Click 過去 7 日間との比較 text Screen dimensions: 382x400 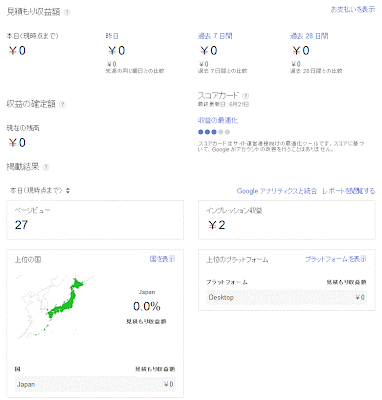222,71
